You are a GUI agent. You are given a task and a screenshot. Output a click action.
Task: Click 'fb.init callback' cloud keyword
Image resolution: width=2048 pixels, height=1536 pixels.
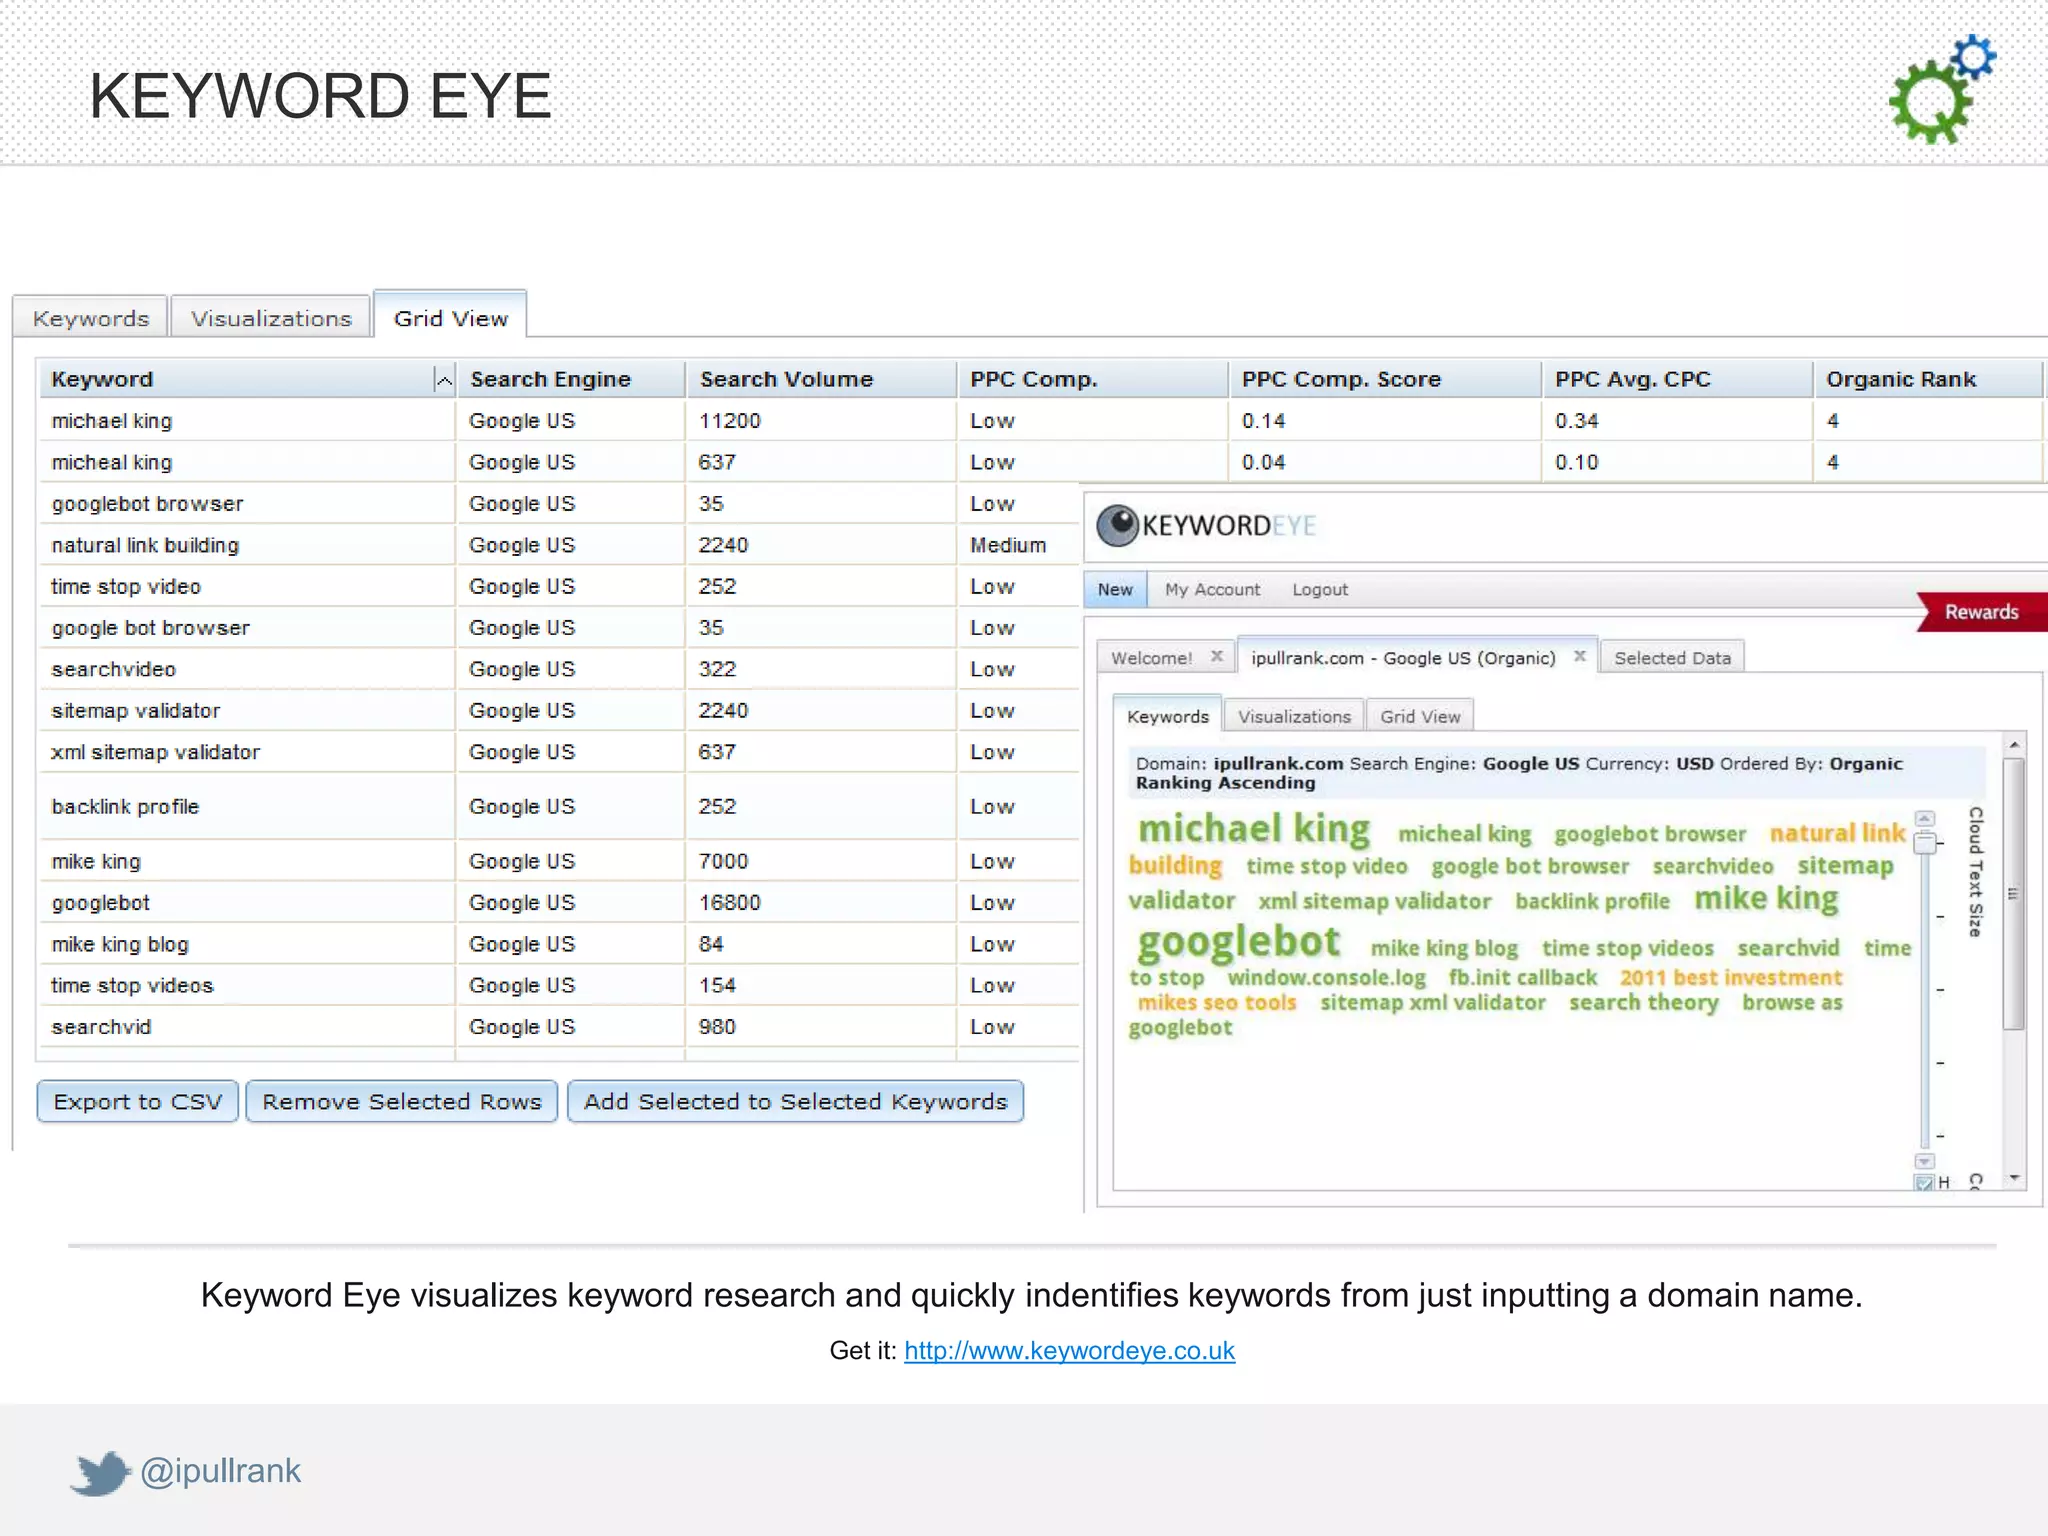click(x=1523, y=977)
